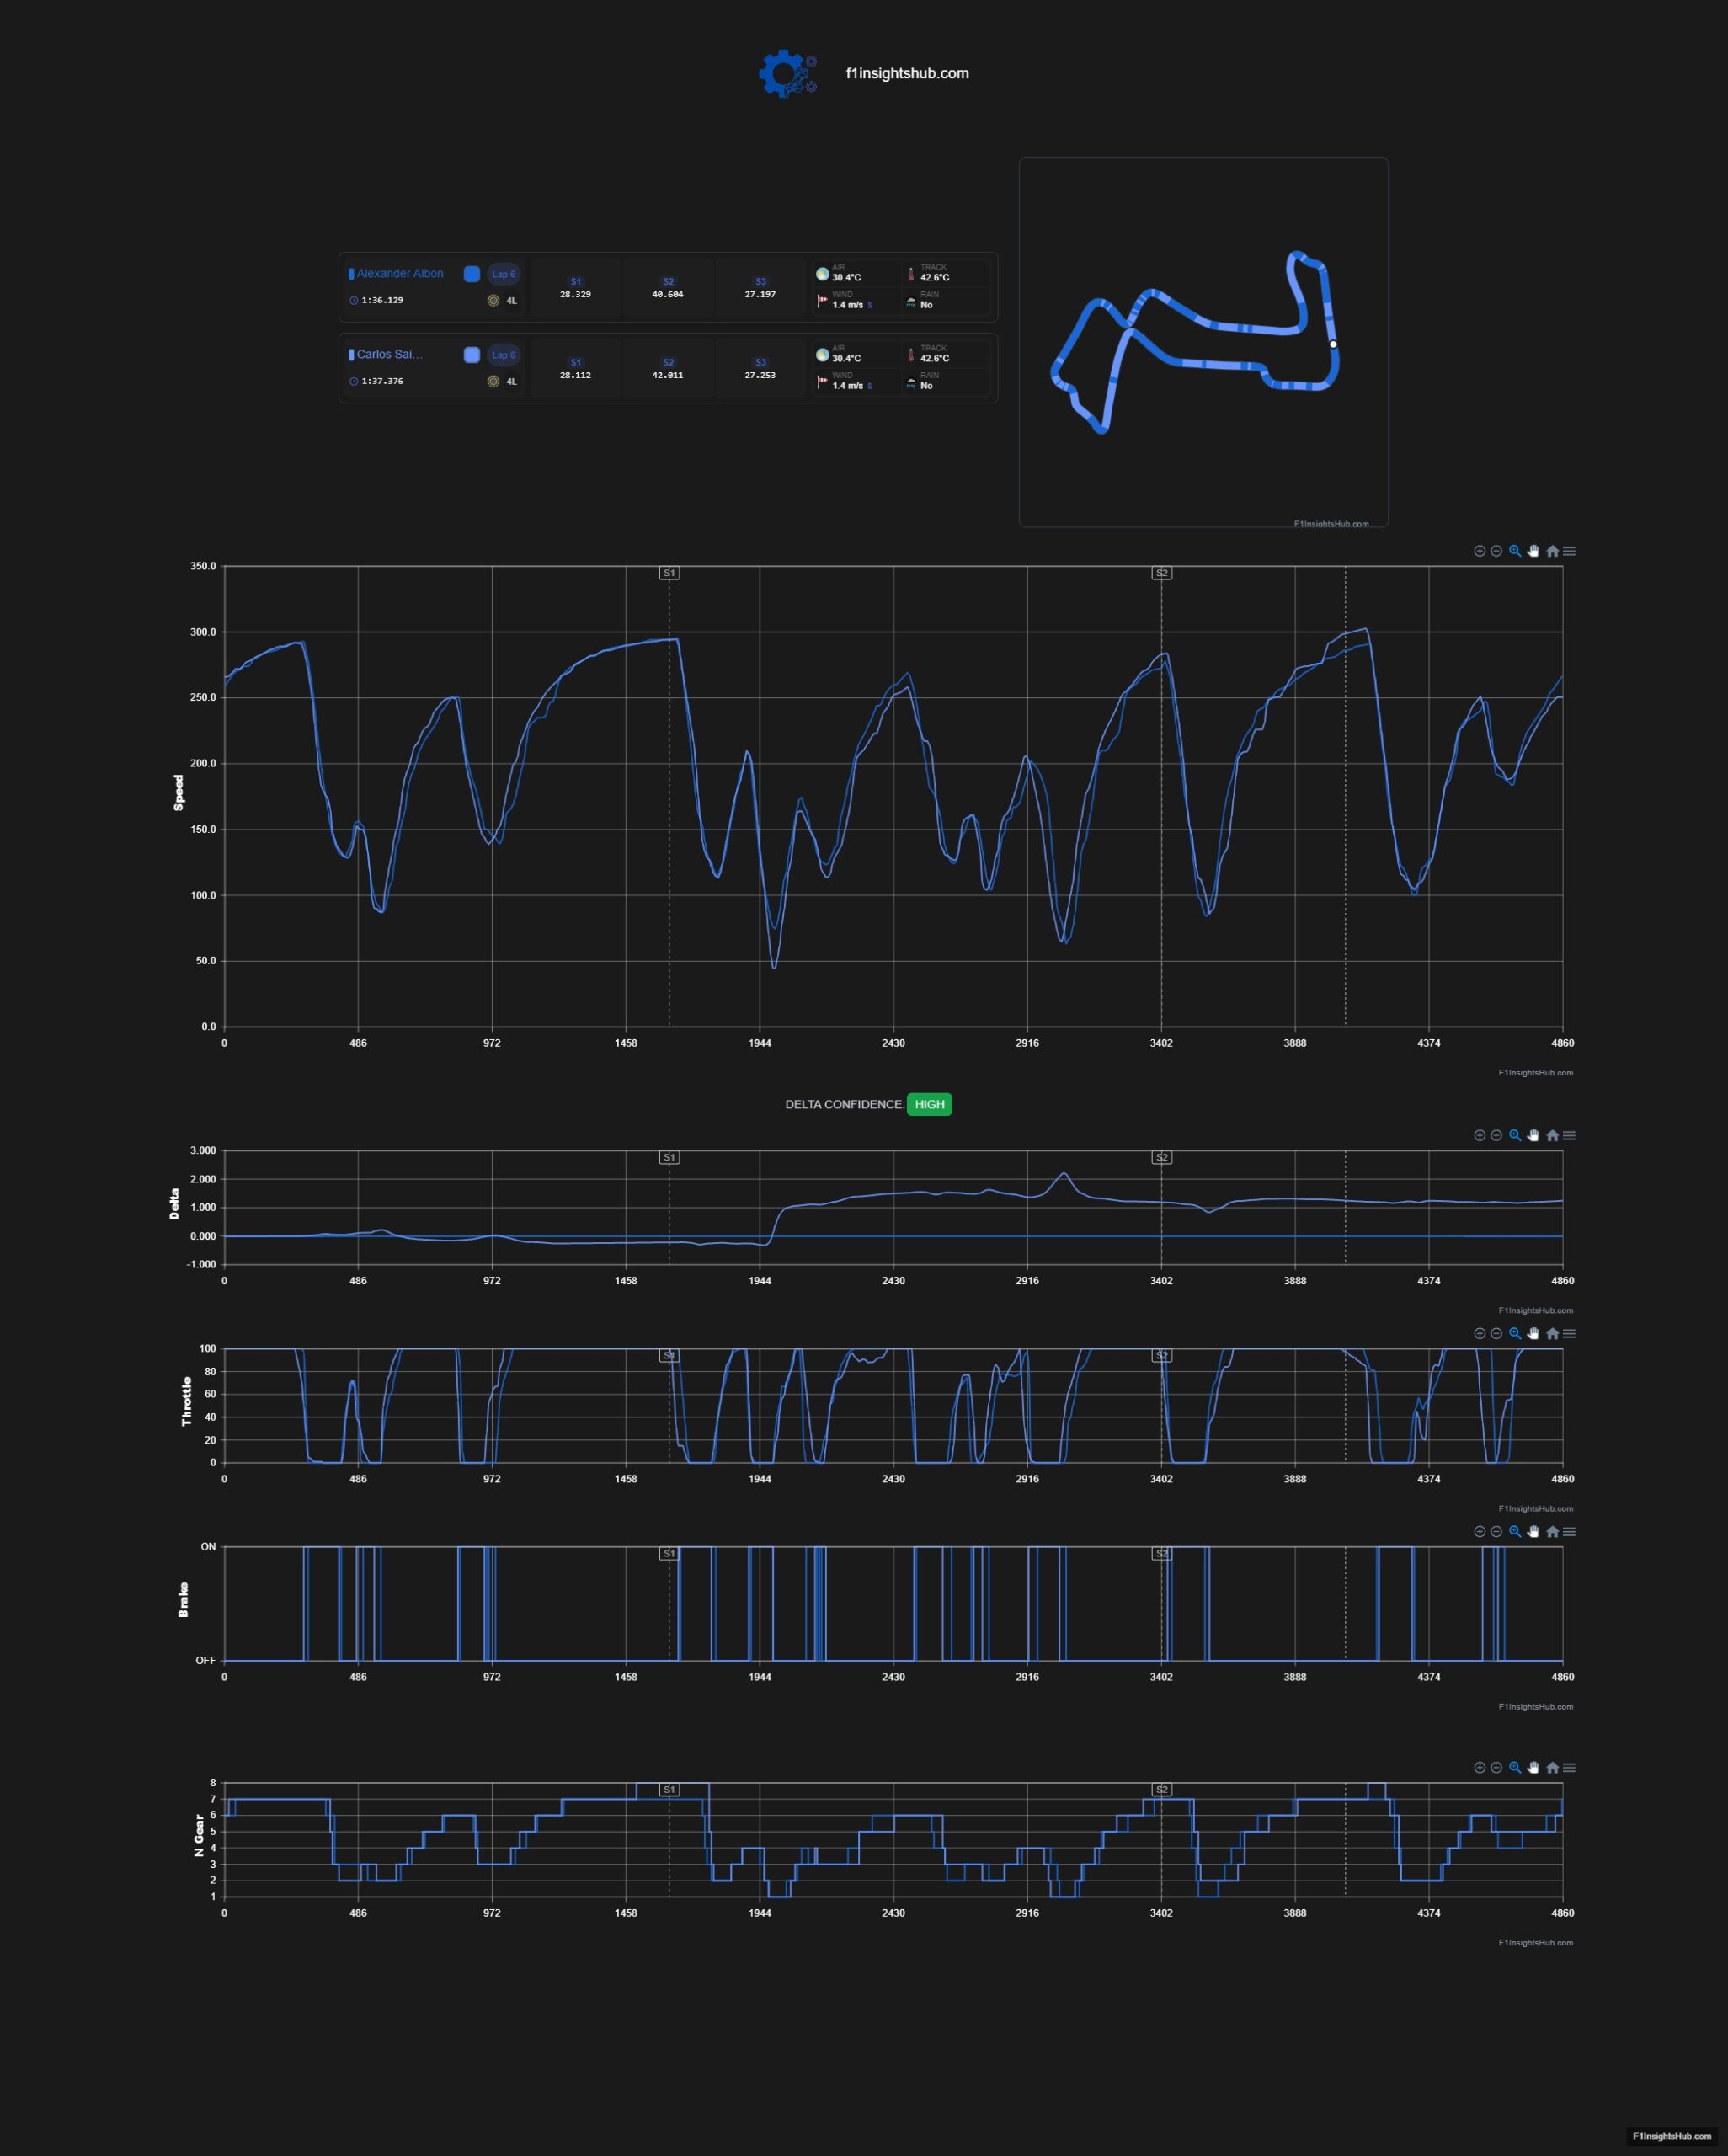Click the green HIGH confidence badge
The image size is (1728, 2156).
click(x=929, y=1104)
